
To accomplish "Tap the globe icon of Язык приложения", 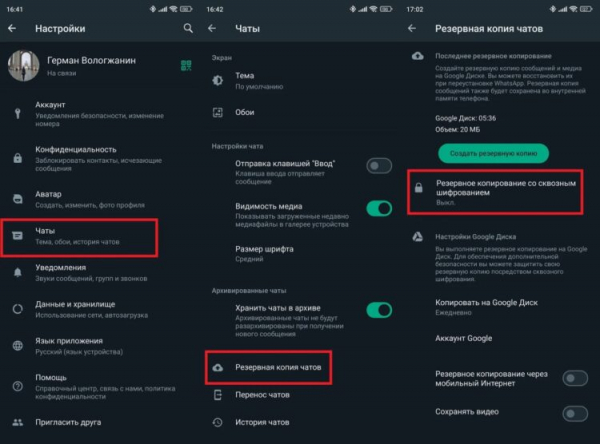I will (18, 346).
